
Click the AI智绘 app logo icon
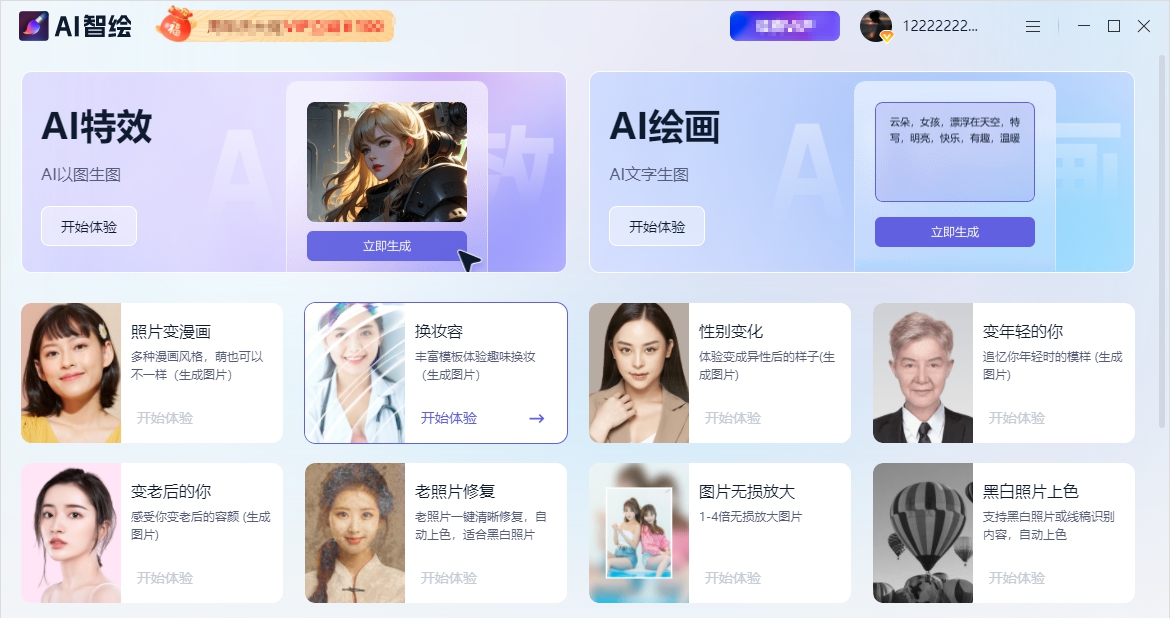point(34,26)
